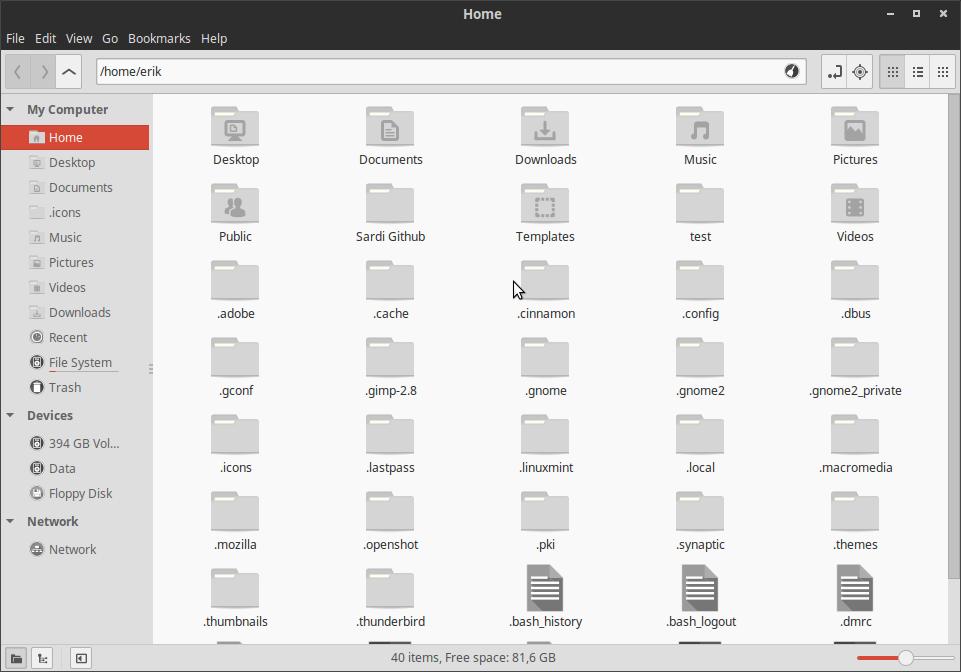Open Floppy Disk in the sidebar
The height and width of the screenshot is (672, 961).
[x=75, y=494]
